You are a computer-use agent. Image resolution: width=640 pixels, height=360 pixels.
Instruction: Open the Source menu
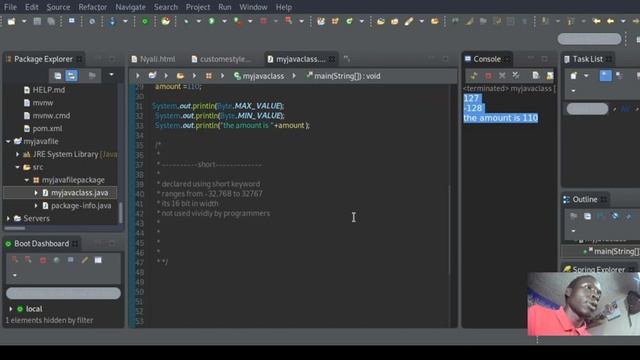pyautogui.click(x=58, y=7)
